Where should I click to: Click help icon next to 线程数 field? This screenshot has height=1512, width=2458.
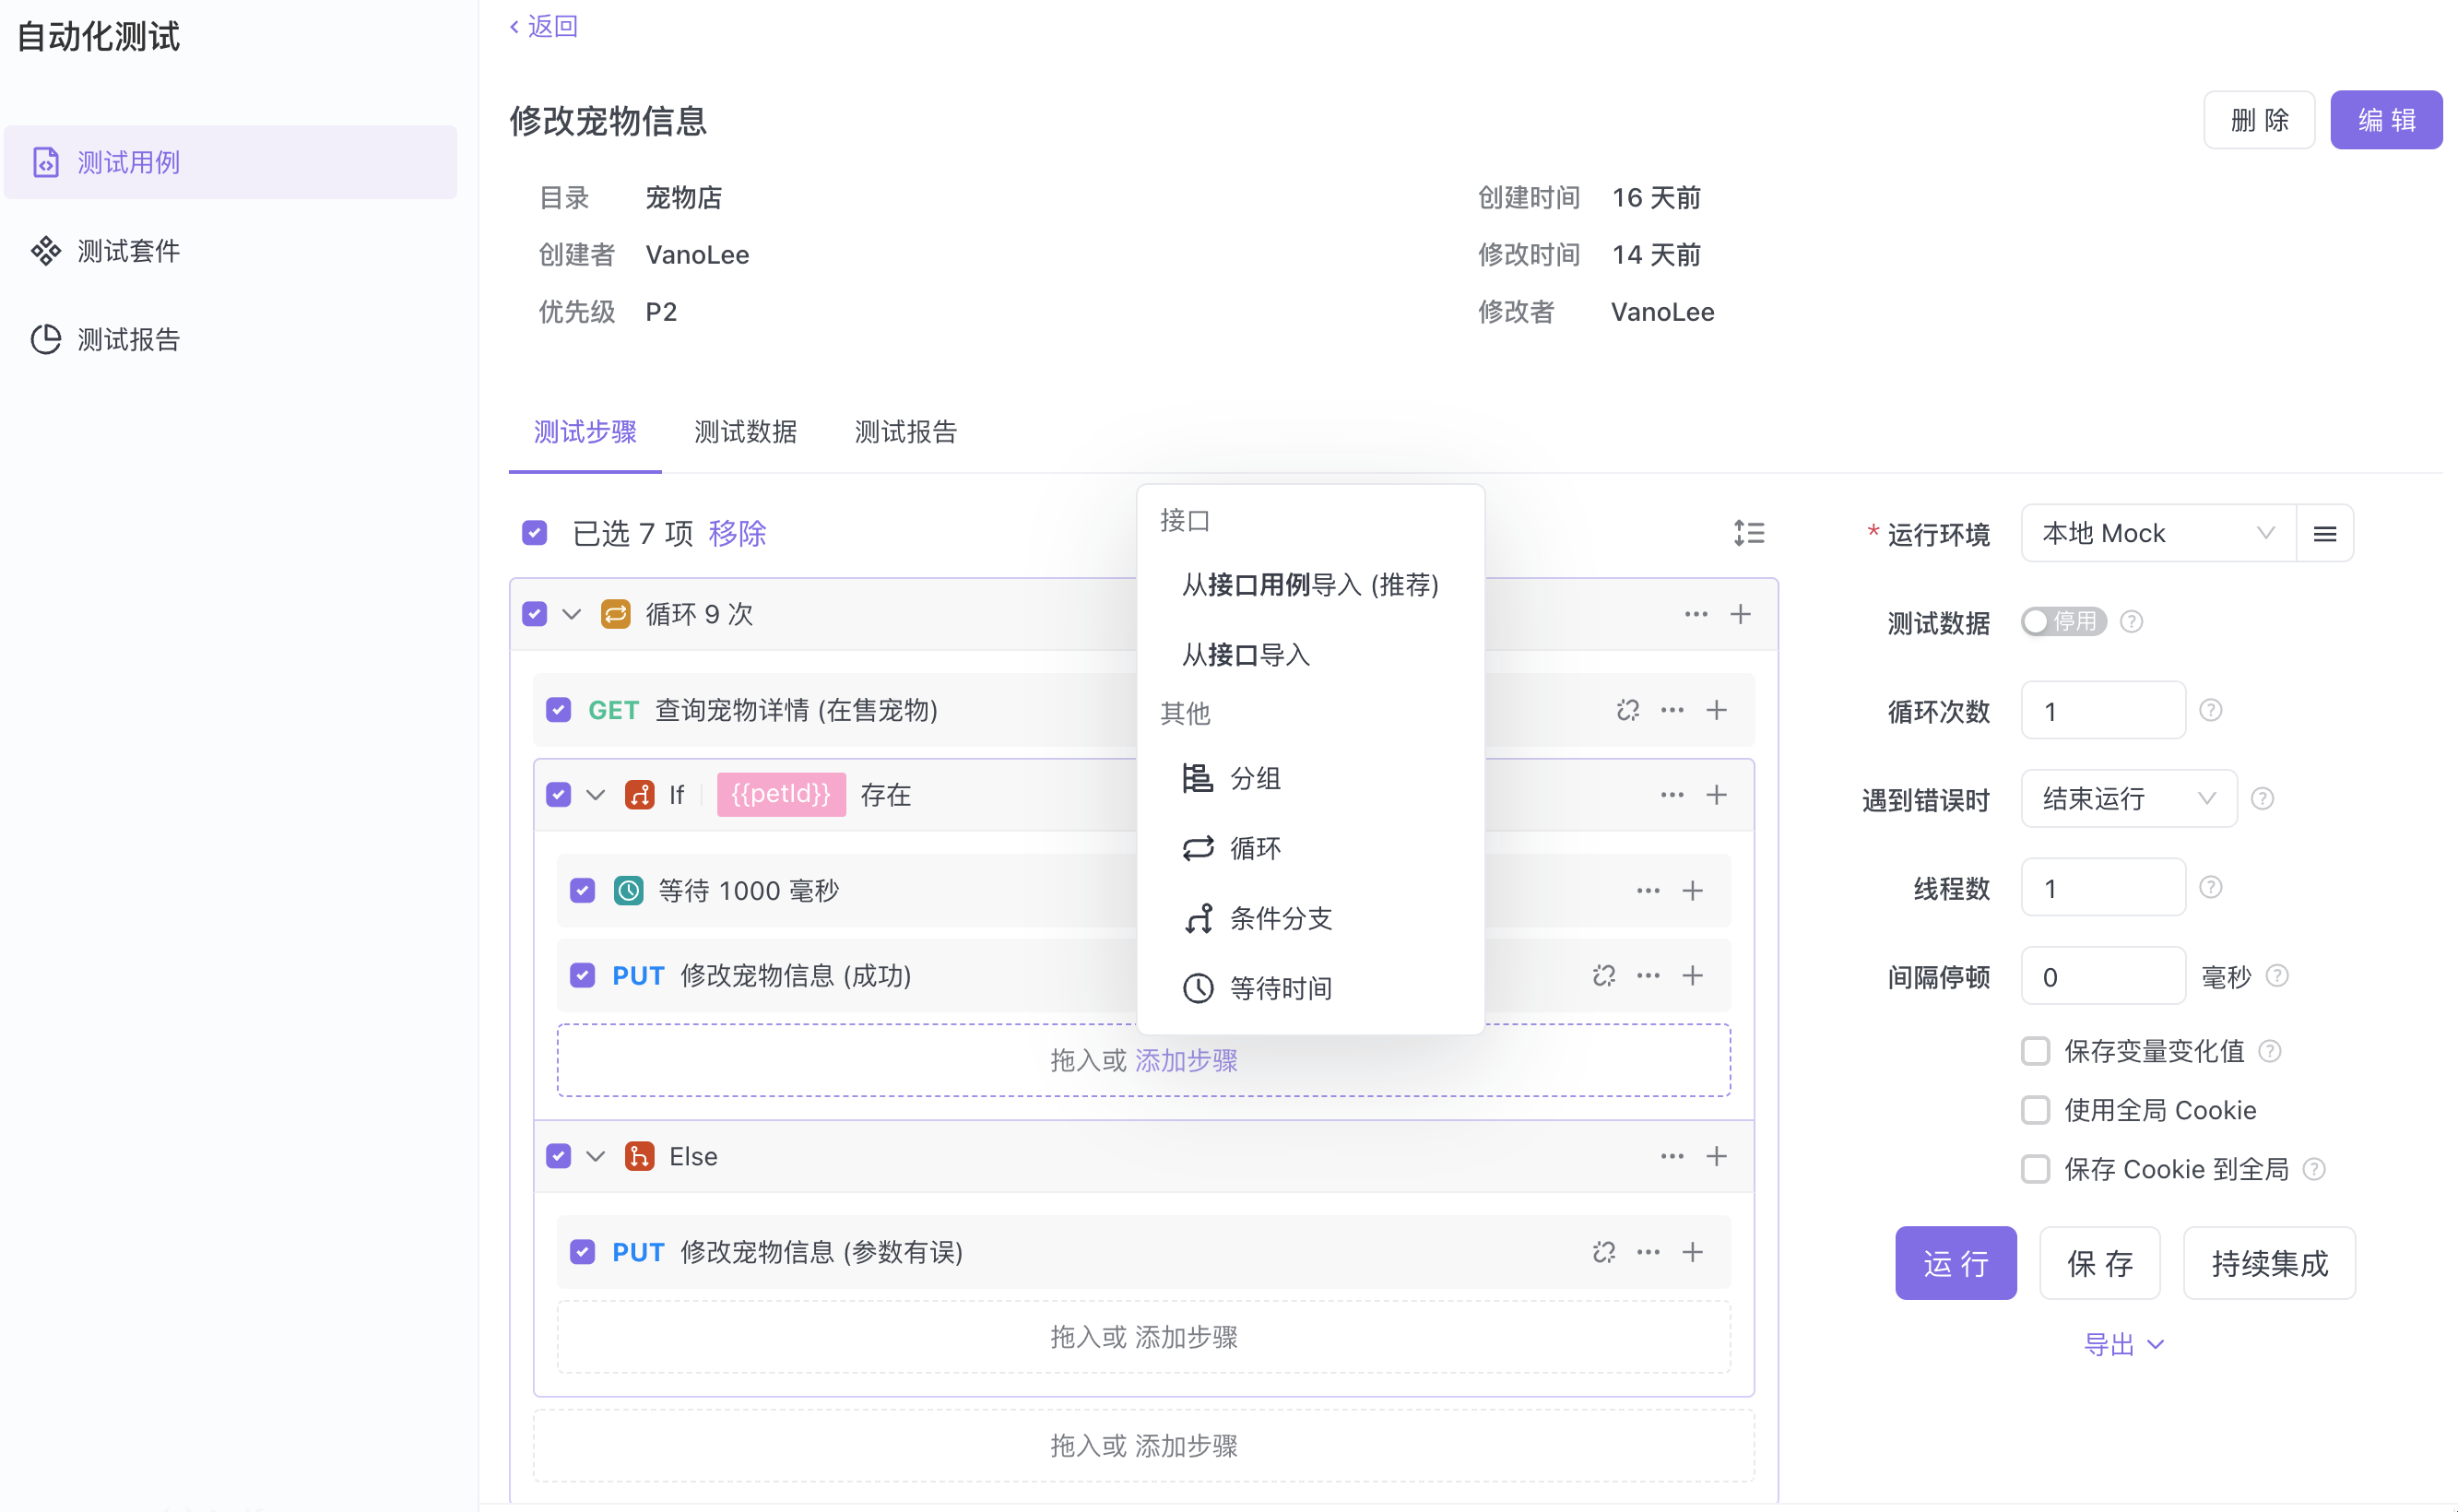tap(2210, 887)
